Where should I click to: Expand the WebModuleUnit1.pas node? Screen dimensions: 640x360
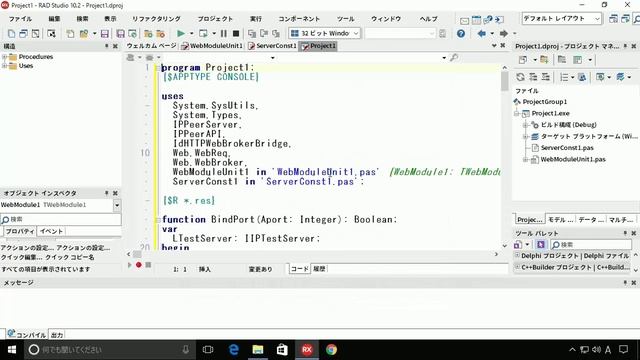pyautogui.click(x=526, y=160)
